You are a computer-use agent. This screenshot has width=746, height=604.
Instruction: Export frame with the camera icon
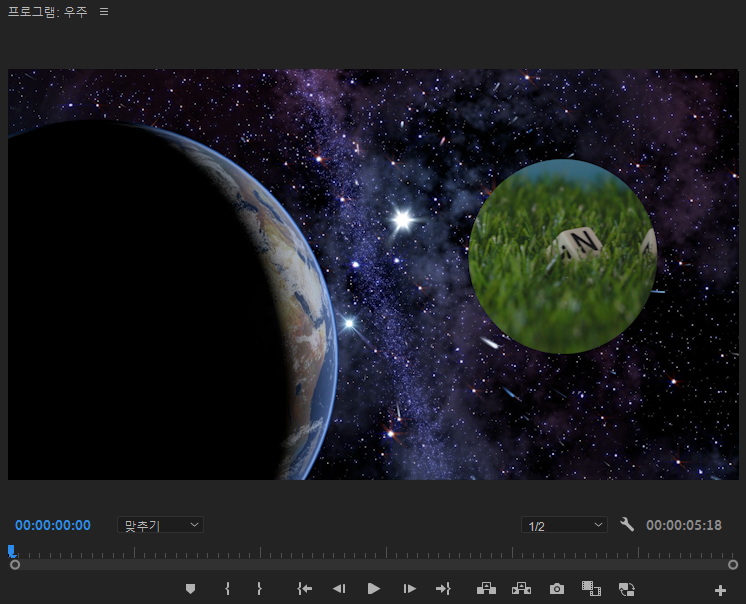[557, 589]
